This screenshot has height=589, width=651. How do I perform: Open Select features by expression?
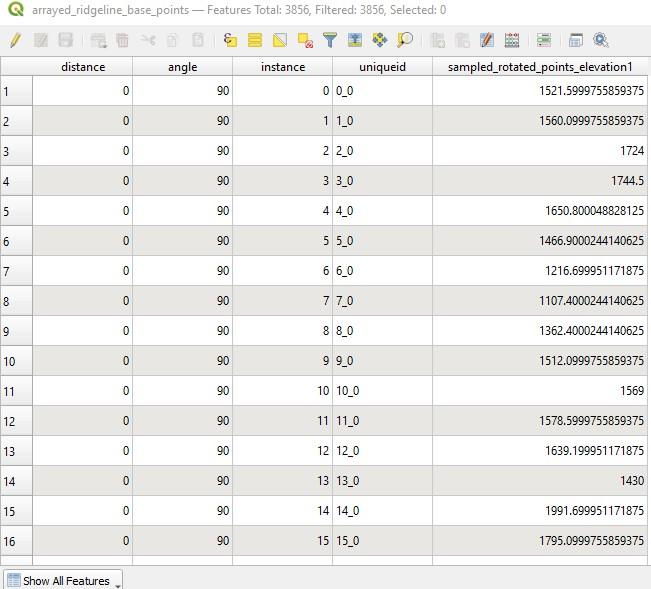click(x=230, y=40)
